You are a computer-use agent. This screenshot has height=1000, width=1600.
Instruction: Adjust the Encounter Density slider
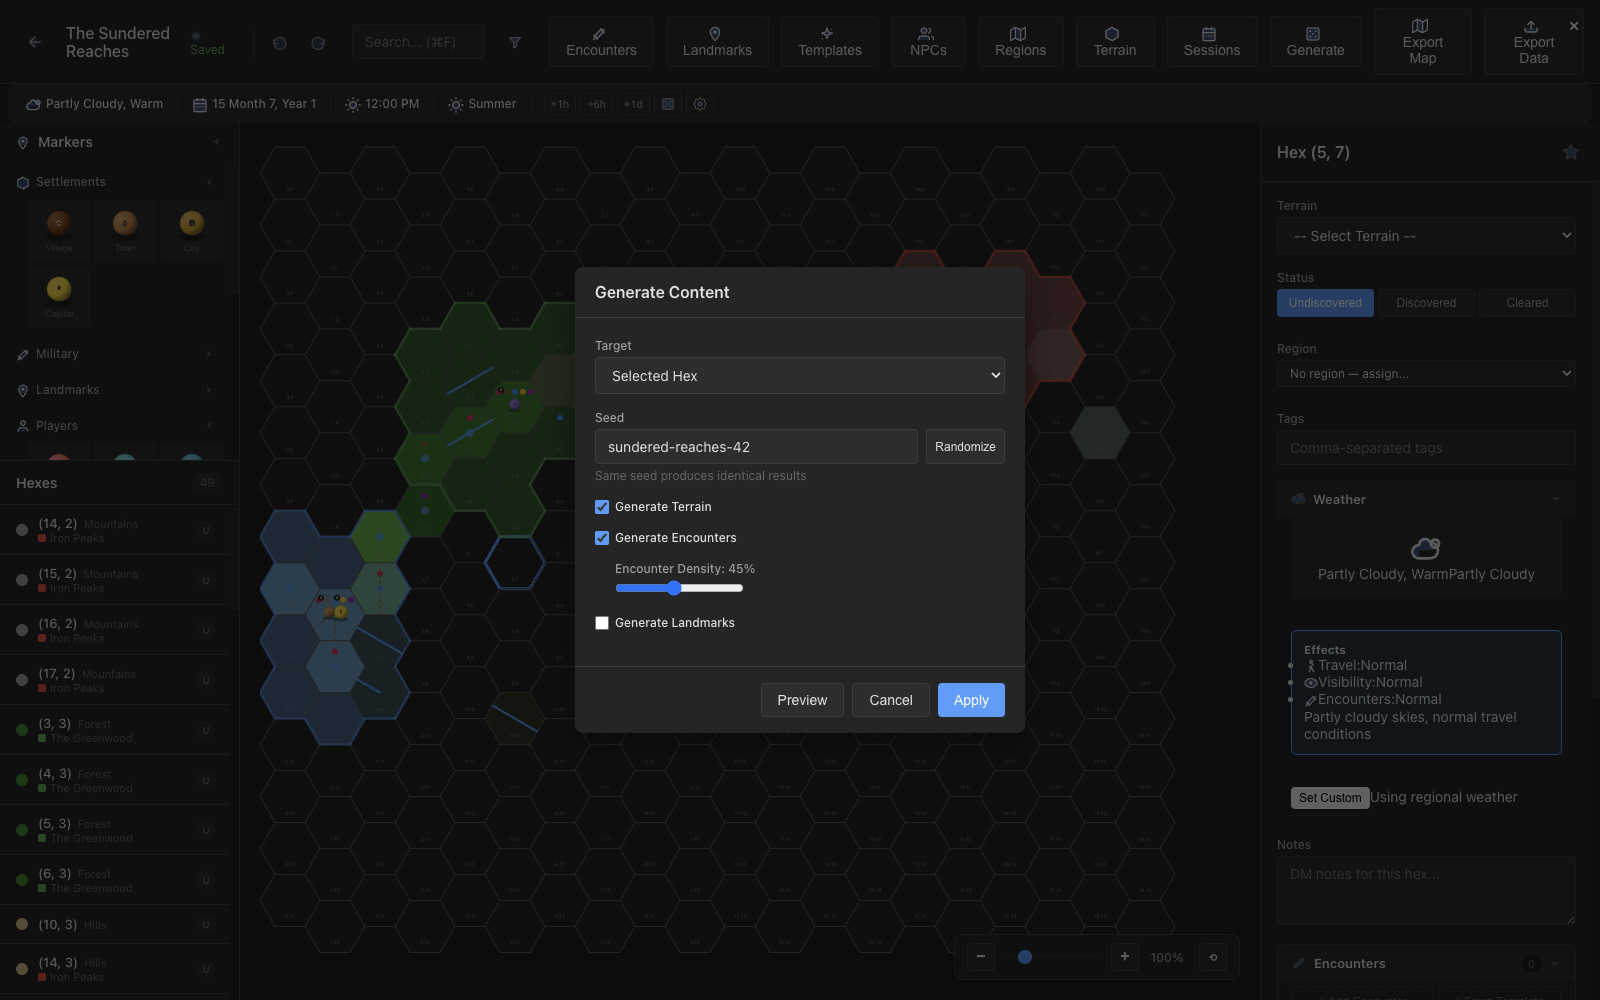pos(679,588)
